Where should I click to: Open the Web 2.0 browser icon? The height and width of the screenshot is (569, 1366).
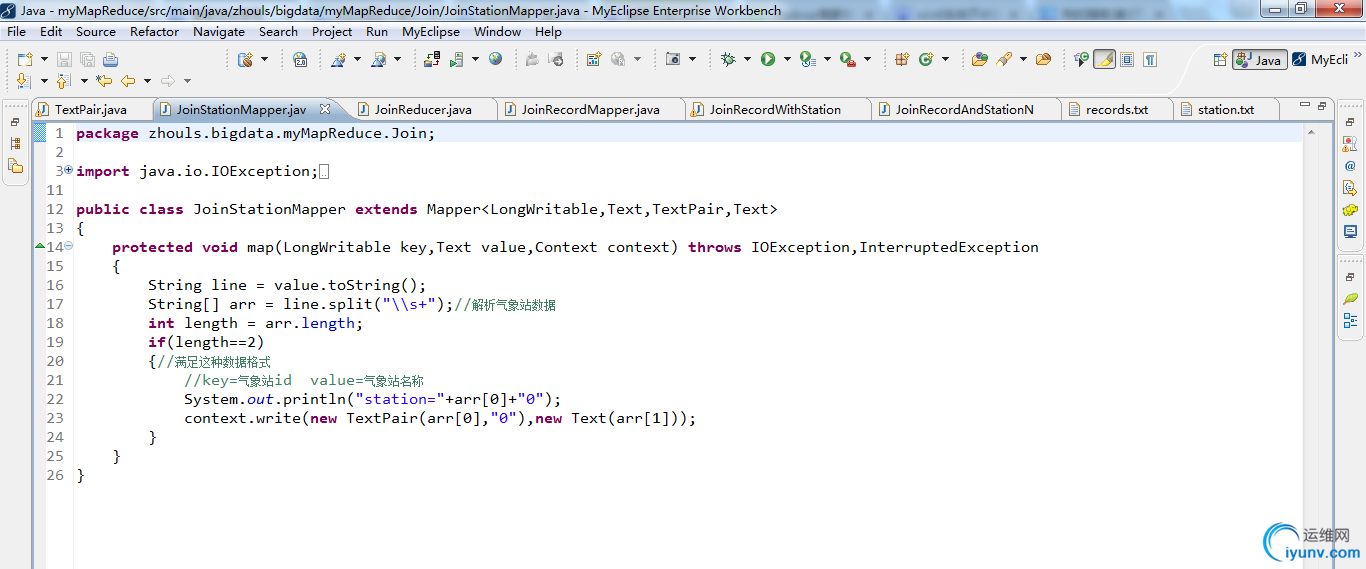[300, 59]
